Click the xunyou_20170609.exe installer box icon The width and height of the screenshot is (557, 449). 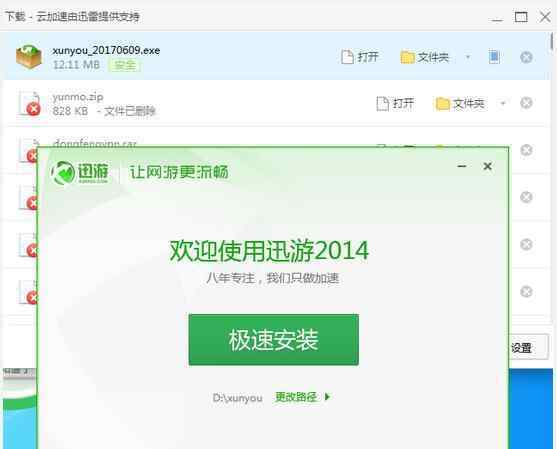(29, 56)
